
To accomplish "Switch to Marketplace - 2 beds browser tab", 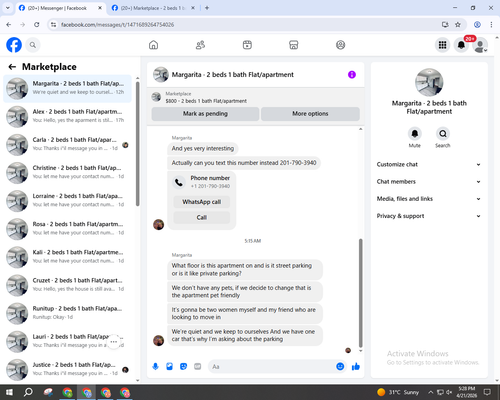I will [x=153, y=8].
